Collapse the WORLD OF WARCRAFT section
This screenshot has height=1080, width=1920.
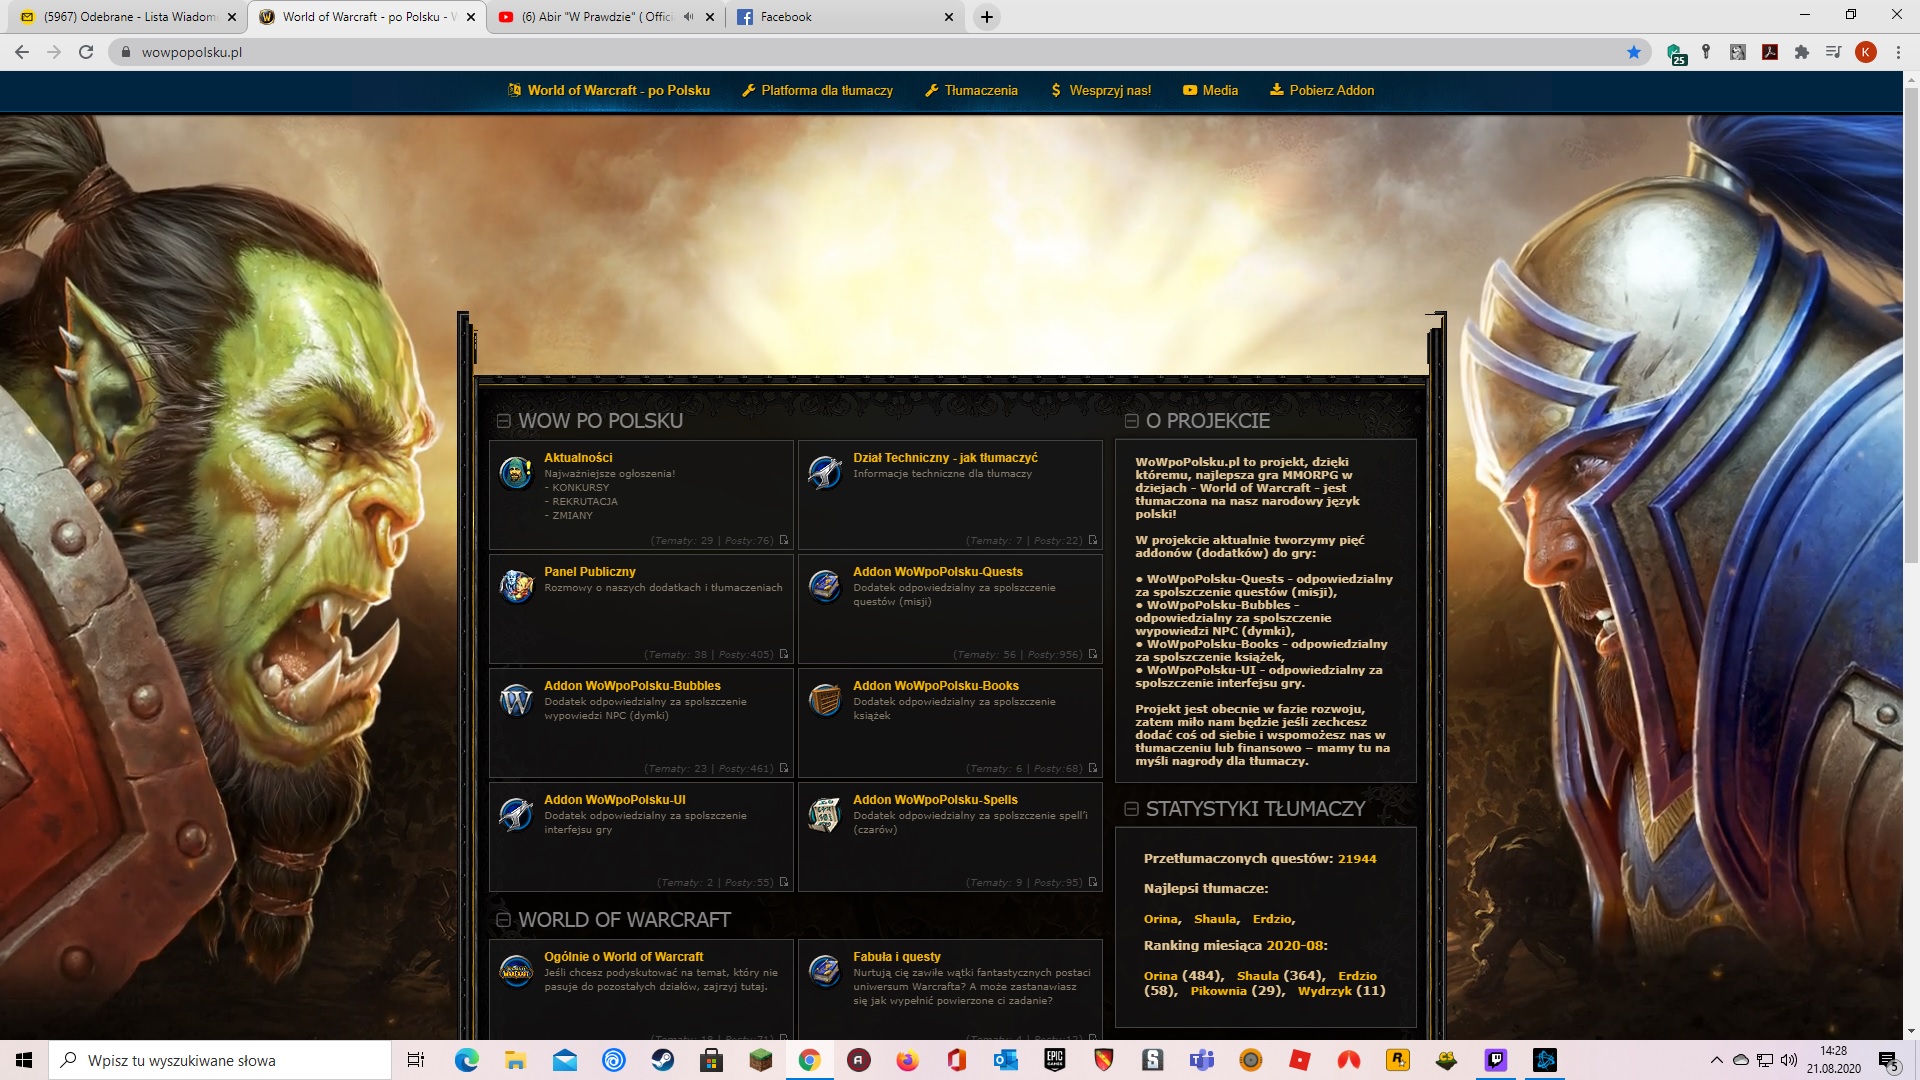504,920
